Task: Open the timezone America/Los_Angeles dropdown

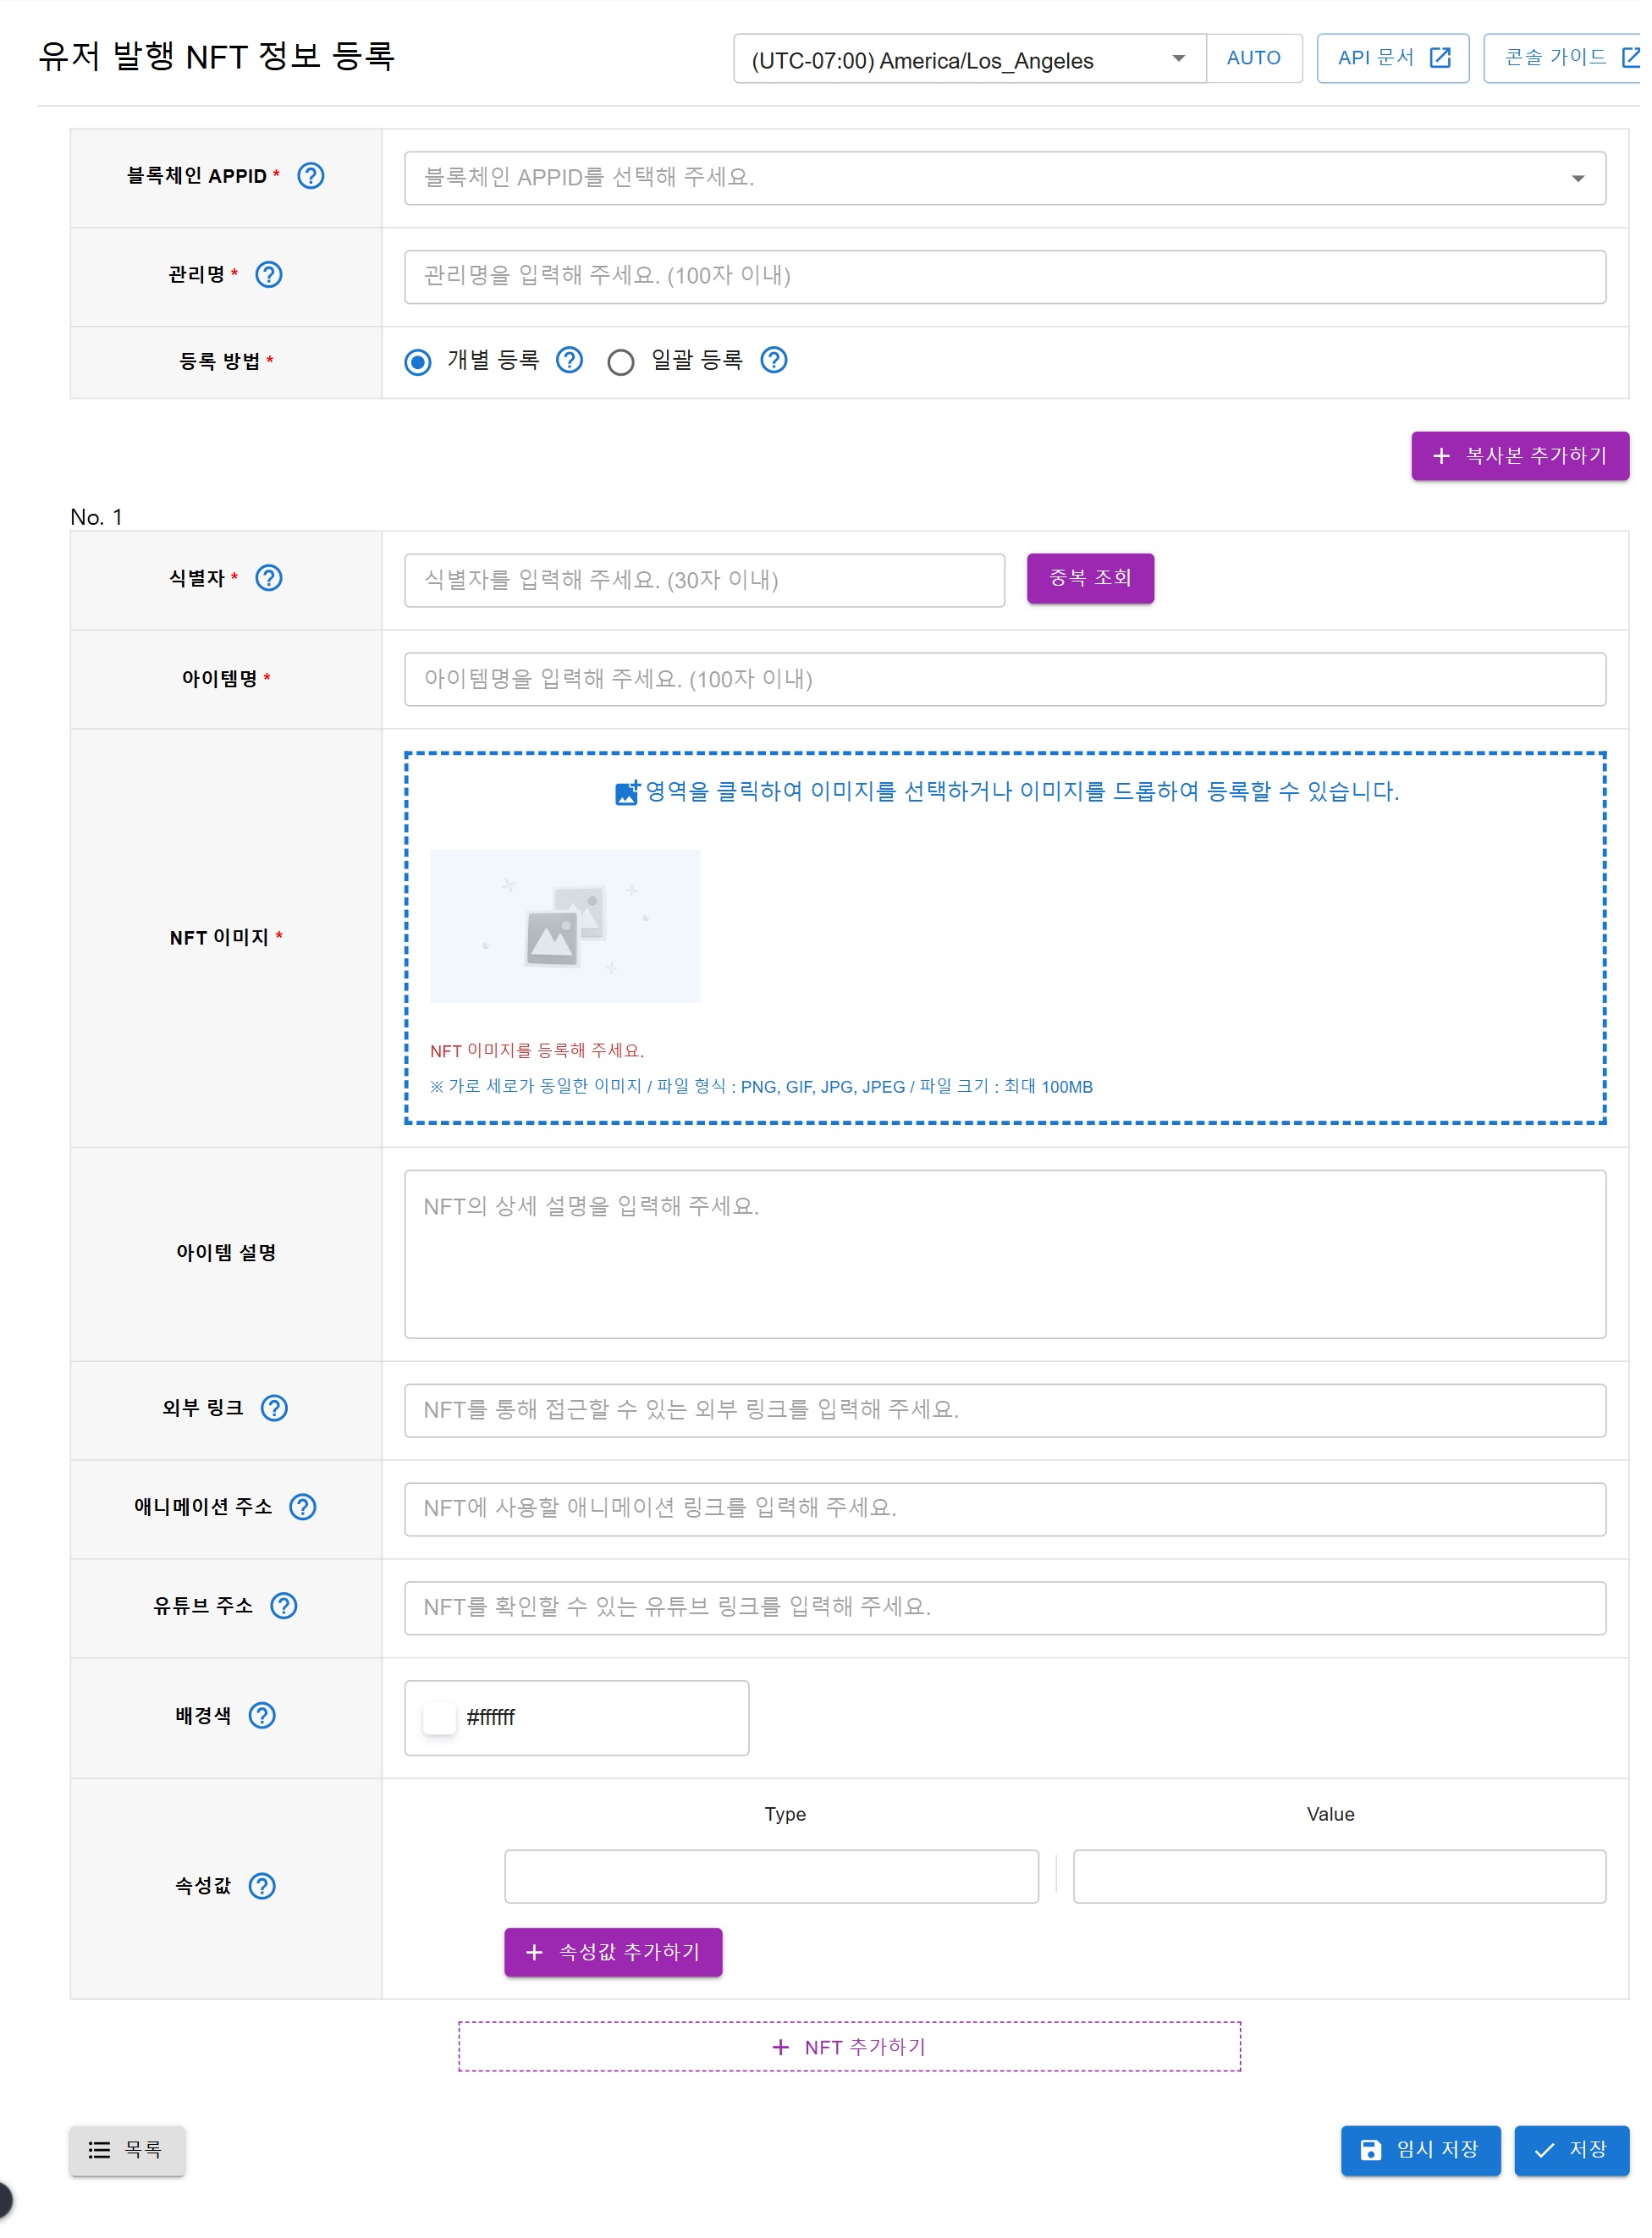Action: coord(969,59)
